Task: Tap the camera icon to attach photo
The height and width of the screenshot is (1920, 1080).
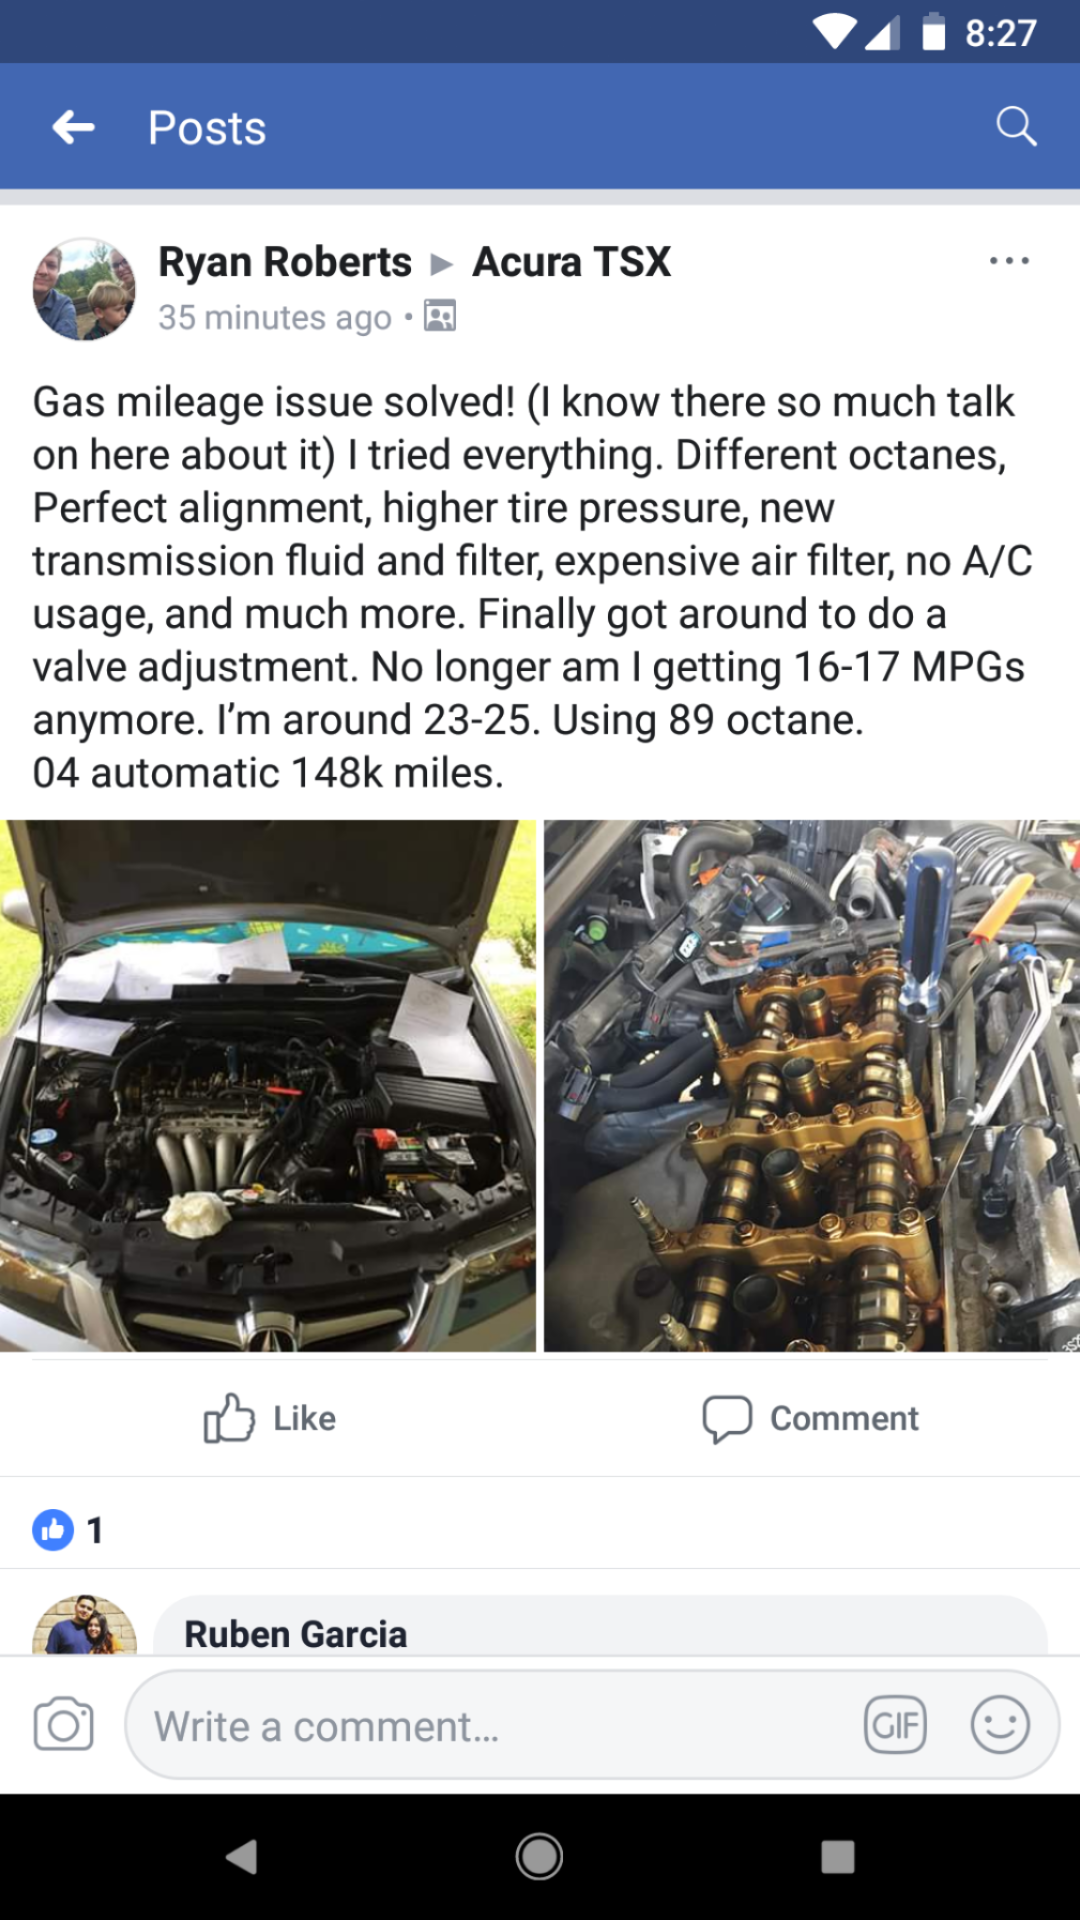Action: tap(63, 1724)
